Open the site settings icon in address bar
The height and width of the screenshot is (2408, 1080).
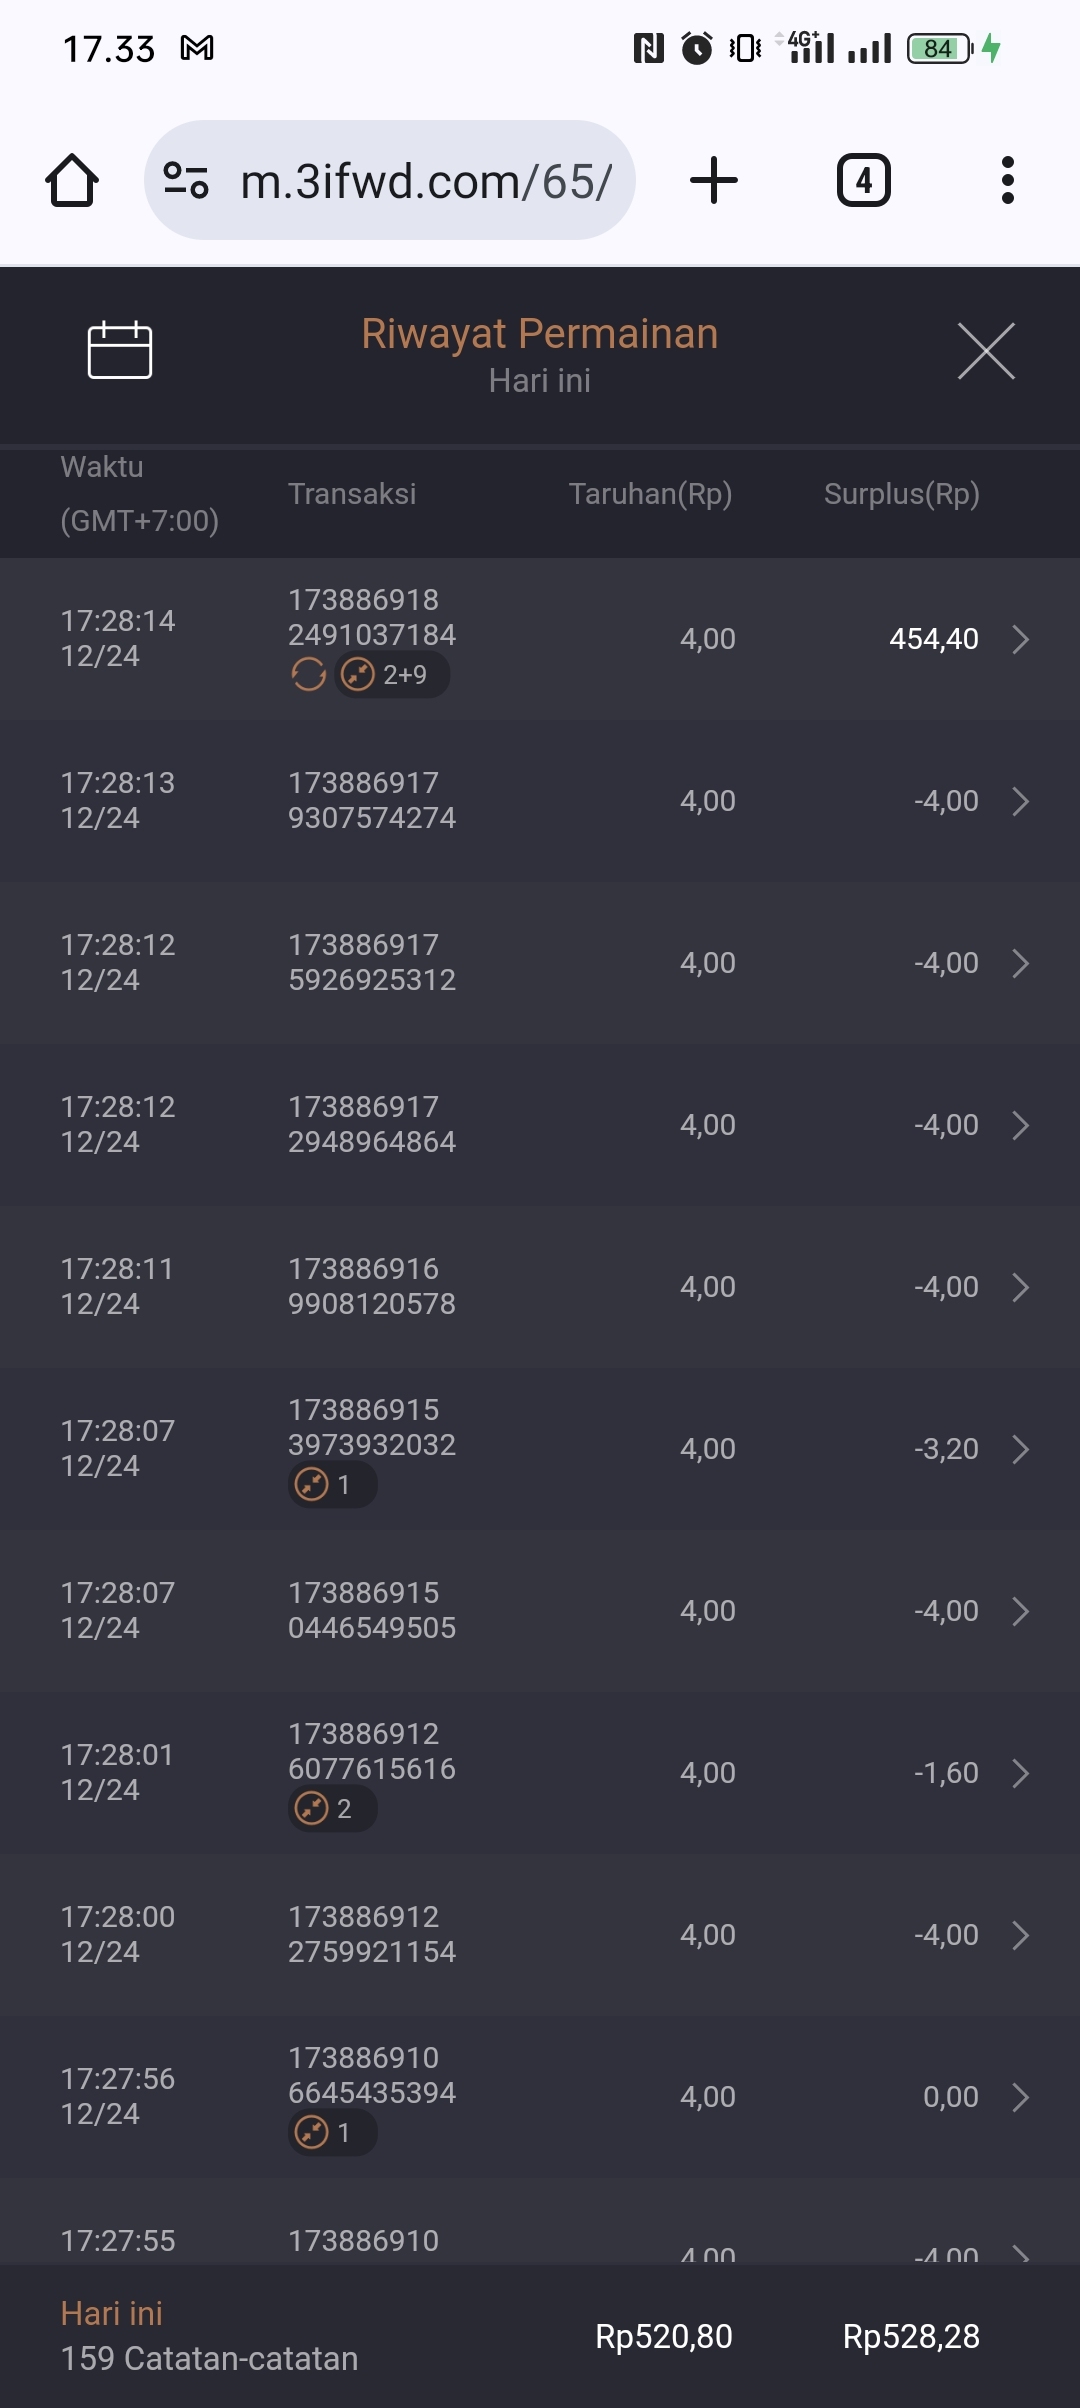(186, 181)
